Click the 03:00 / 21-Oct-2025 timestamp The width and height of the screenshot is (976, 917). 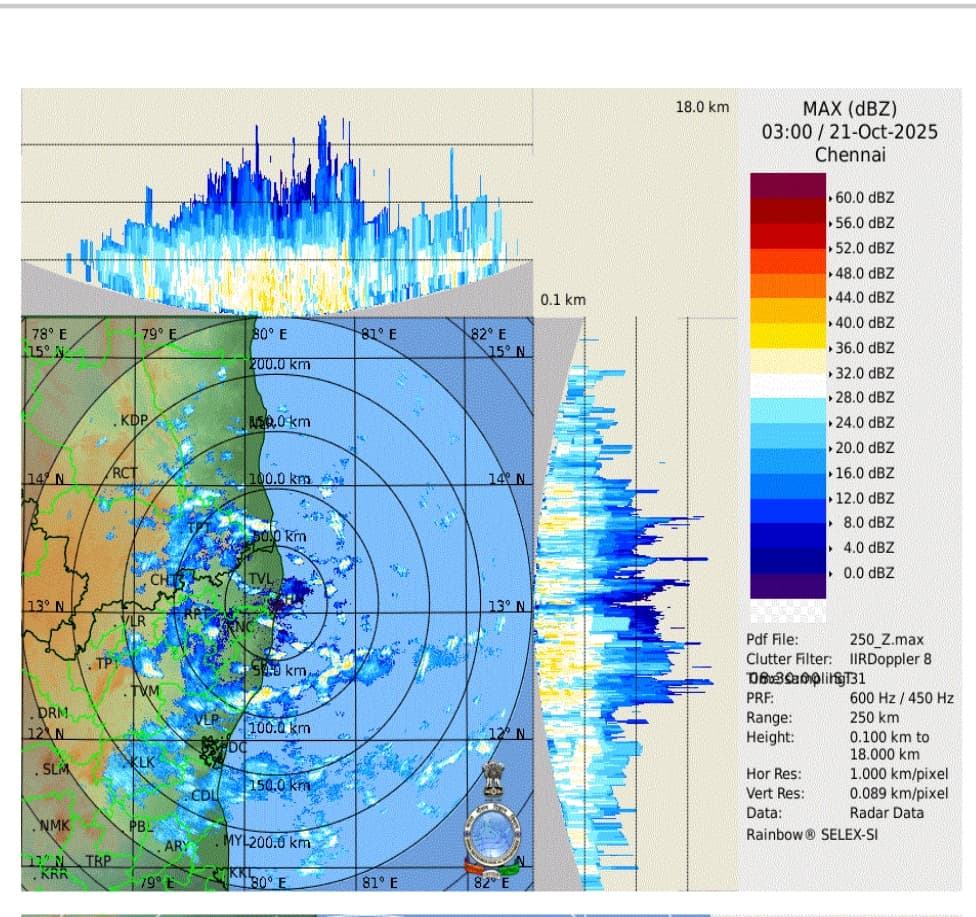pos(849,132)
